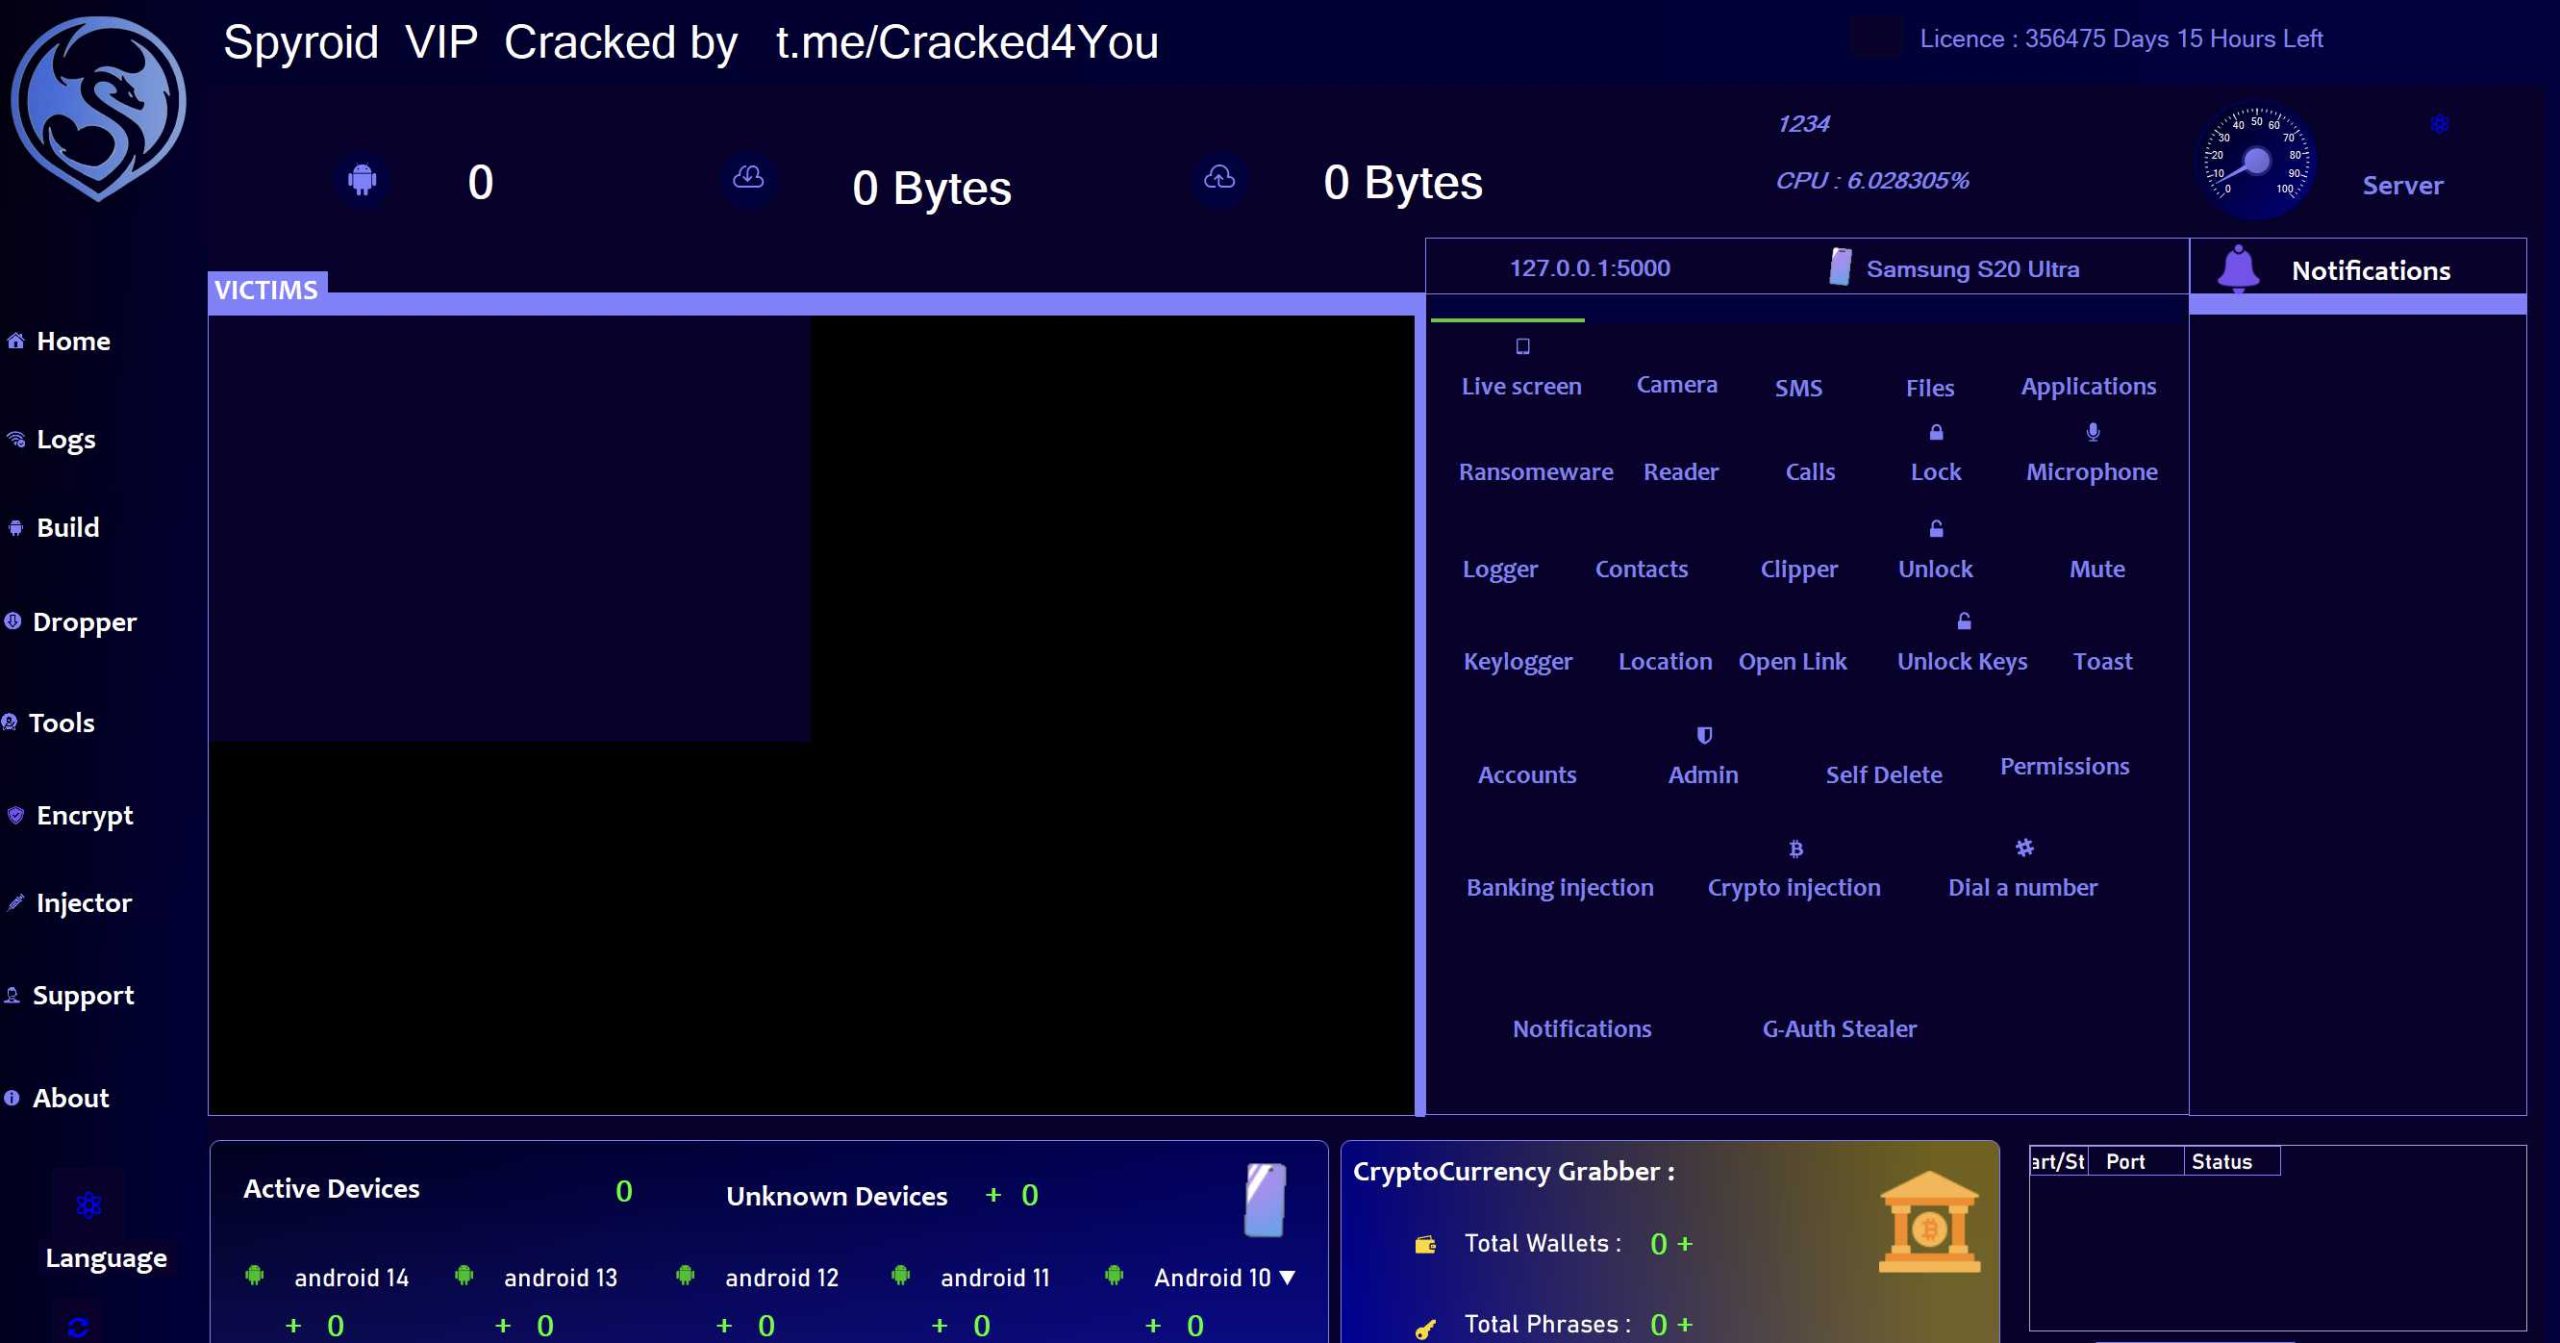This screenshot has width=2560, height=1343.
Task: Click the Licence days remaining text
Action: [2121, 39]
